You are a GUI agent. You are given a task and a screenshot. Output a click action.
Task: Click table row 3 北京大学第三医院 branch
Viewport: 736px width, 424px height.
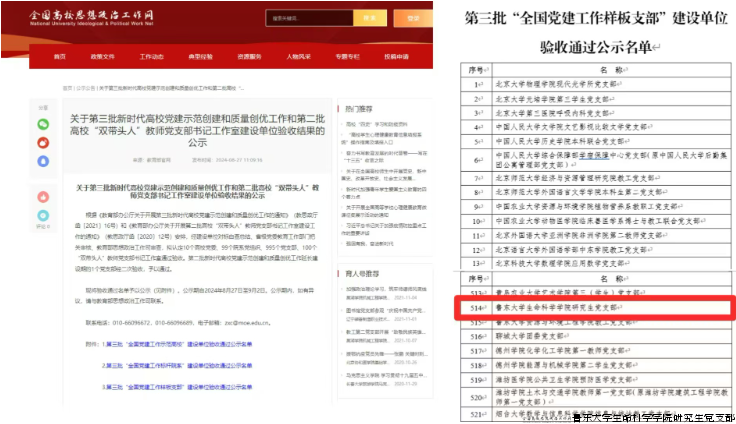tap(596, 113)
